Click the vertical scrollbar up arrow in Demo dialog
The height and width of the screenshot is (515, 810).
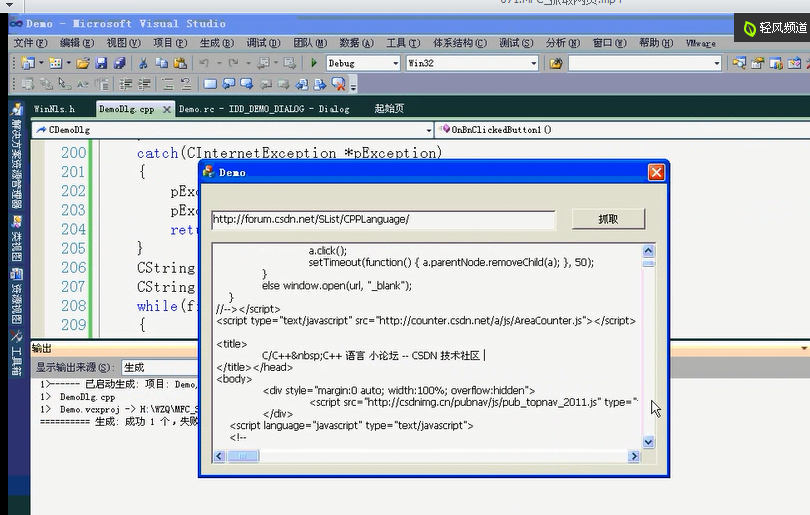click(x=648, y=251)
